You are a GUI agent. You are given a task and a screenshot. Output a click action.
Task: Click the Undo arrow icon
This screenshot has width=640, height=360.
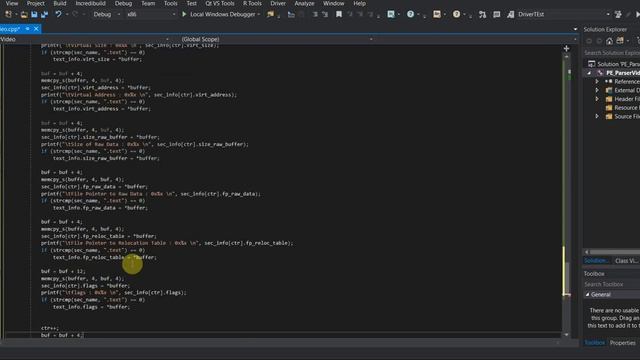coord(58,14)
